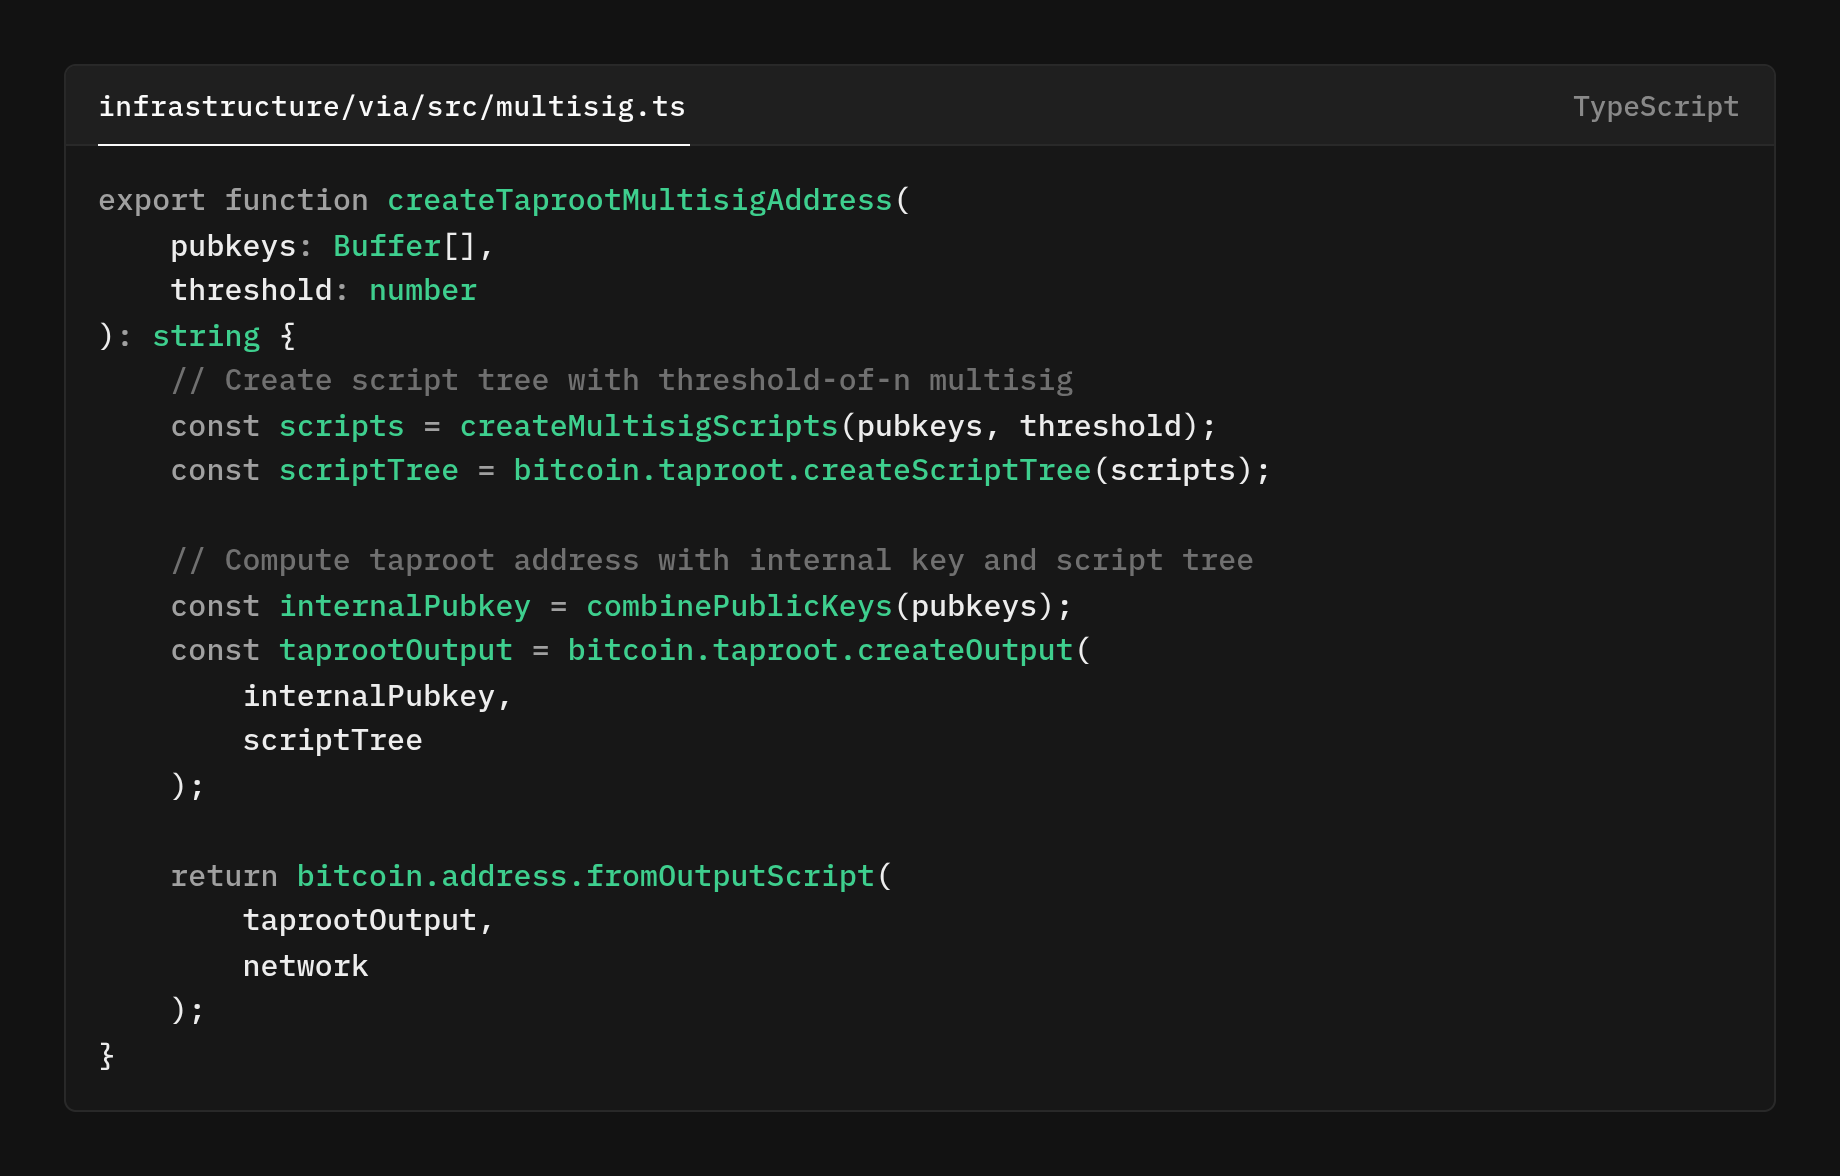Select the infrastructure/via/src/multisig.ts file tab
Viewport: 1840px width, 1176px height.
[392, 107]
